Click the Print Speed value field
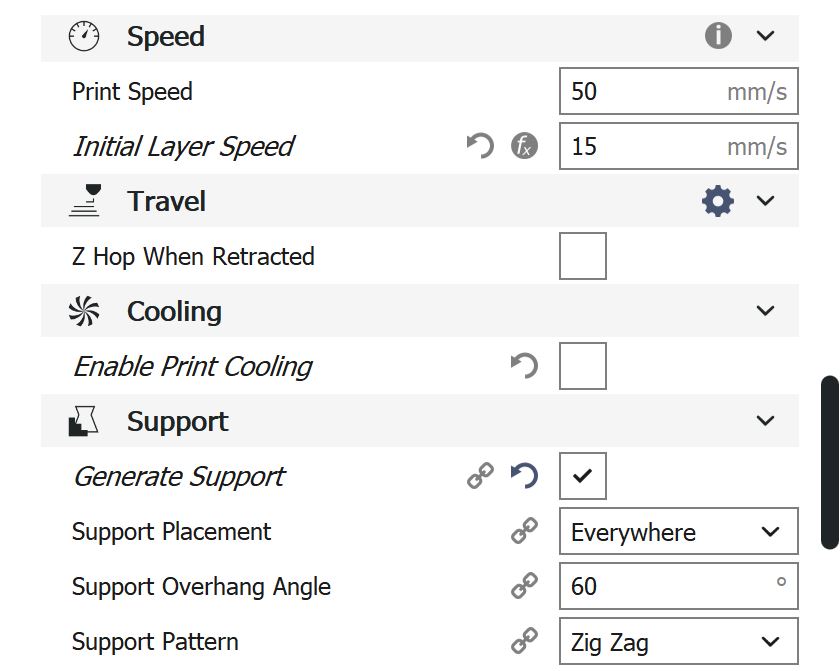This screenshot has width=840, height=671. (640, 92)
